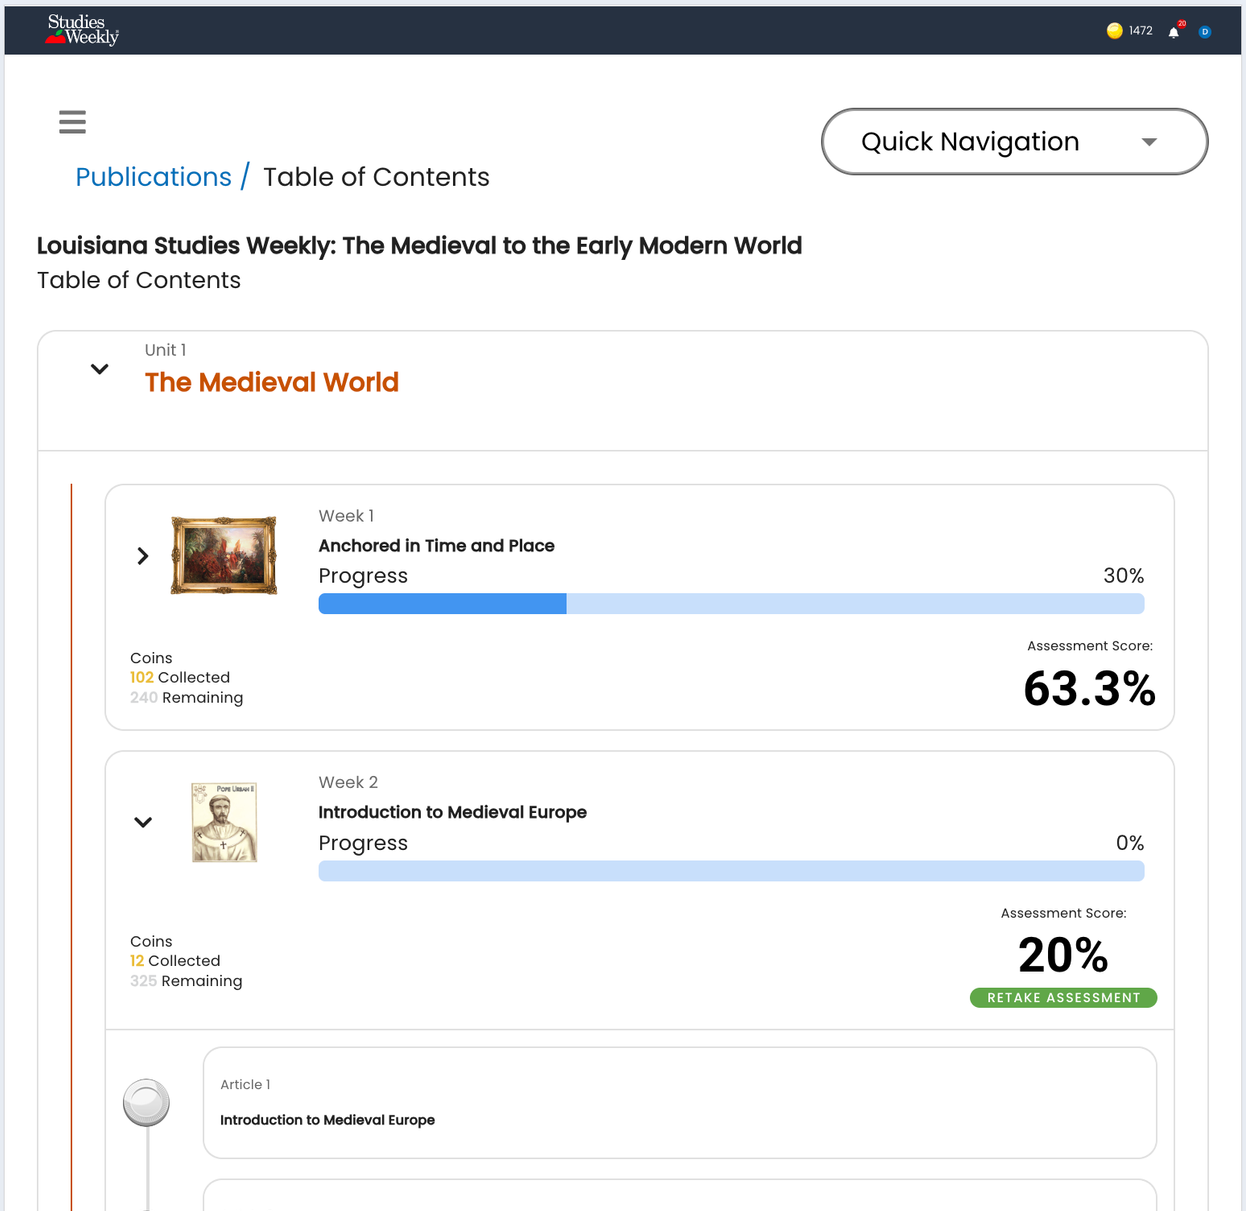The height and width of the screenshot is (1211, 1246).
Task: Click the Louisiana Studies Weekly publication heading
Action: click(x=419, y=246)
